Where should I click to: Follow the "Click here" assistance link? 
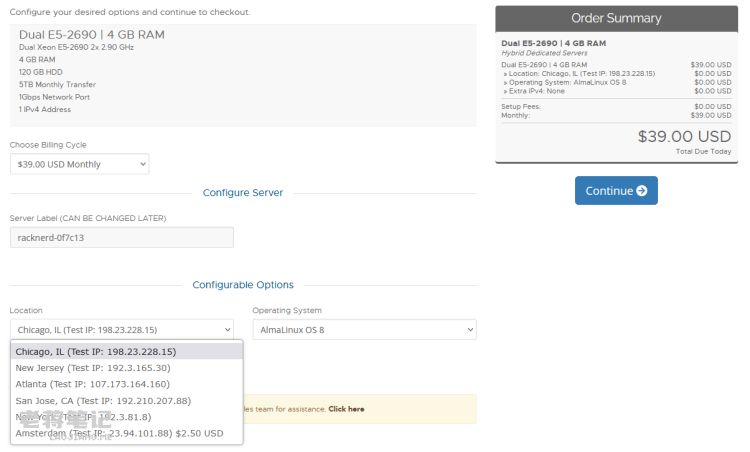click(346, 409)
